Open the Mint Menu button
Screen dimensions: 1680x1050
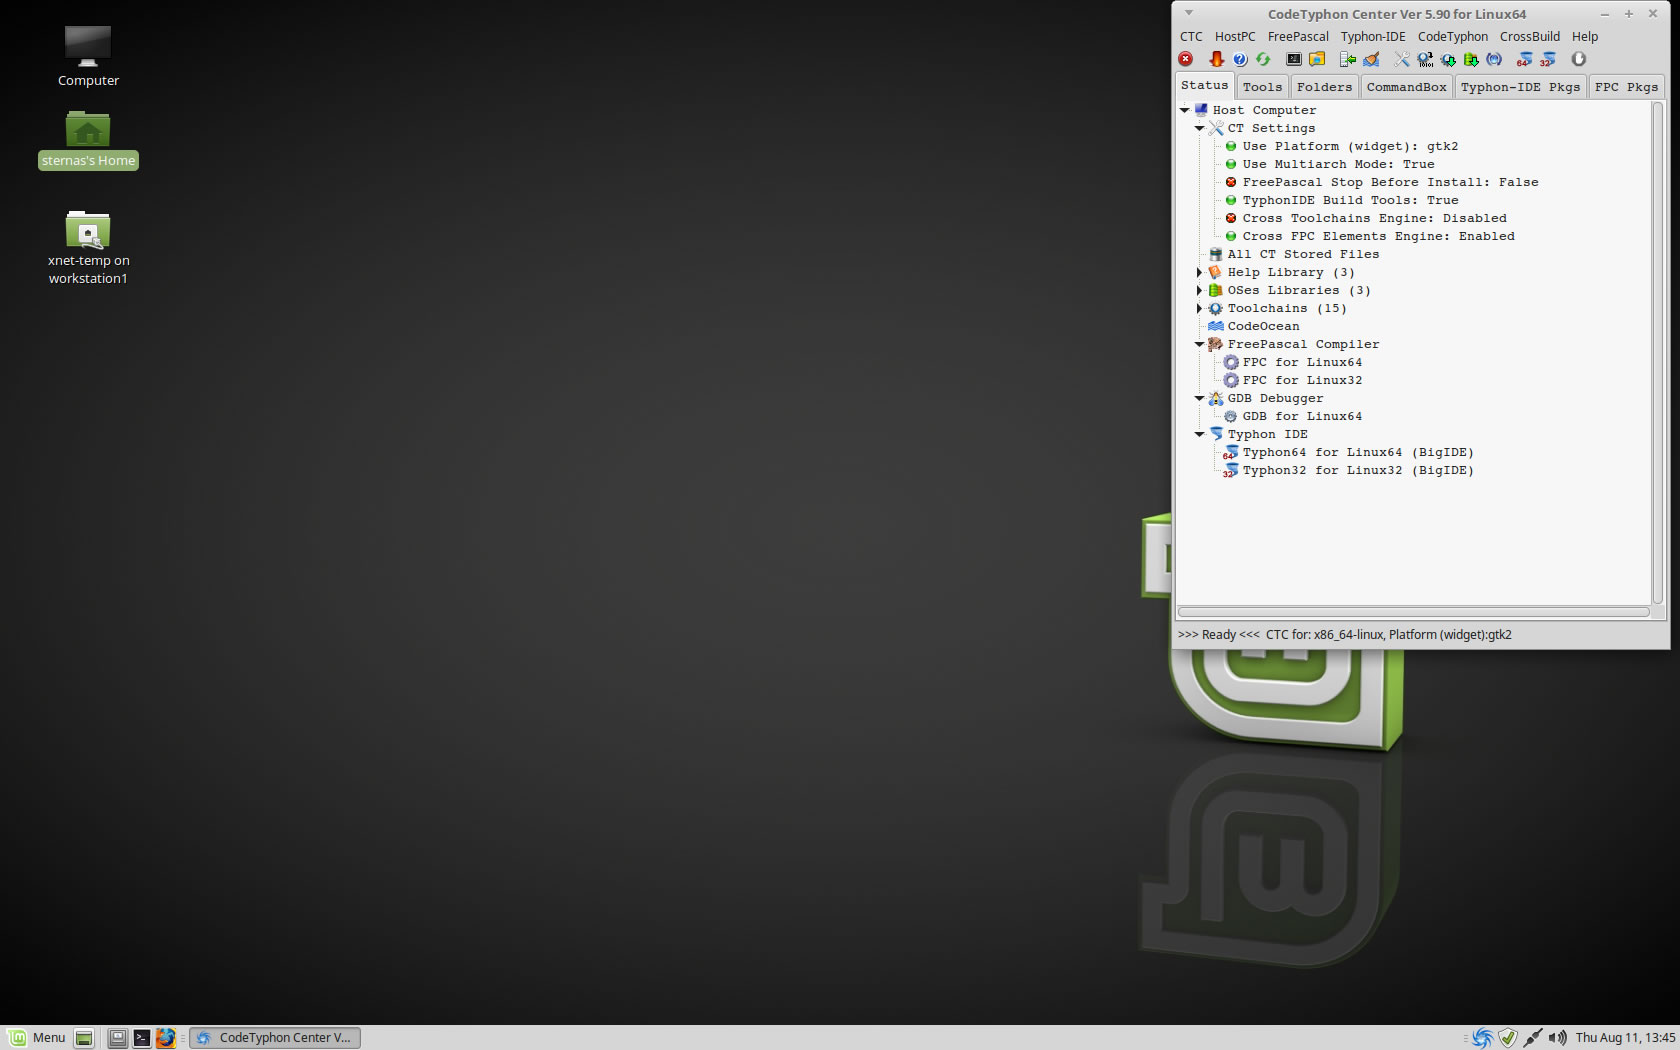tap(37, 1038)
